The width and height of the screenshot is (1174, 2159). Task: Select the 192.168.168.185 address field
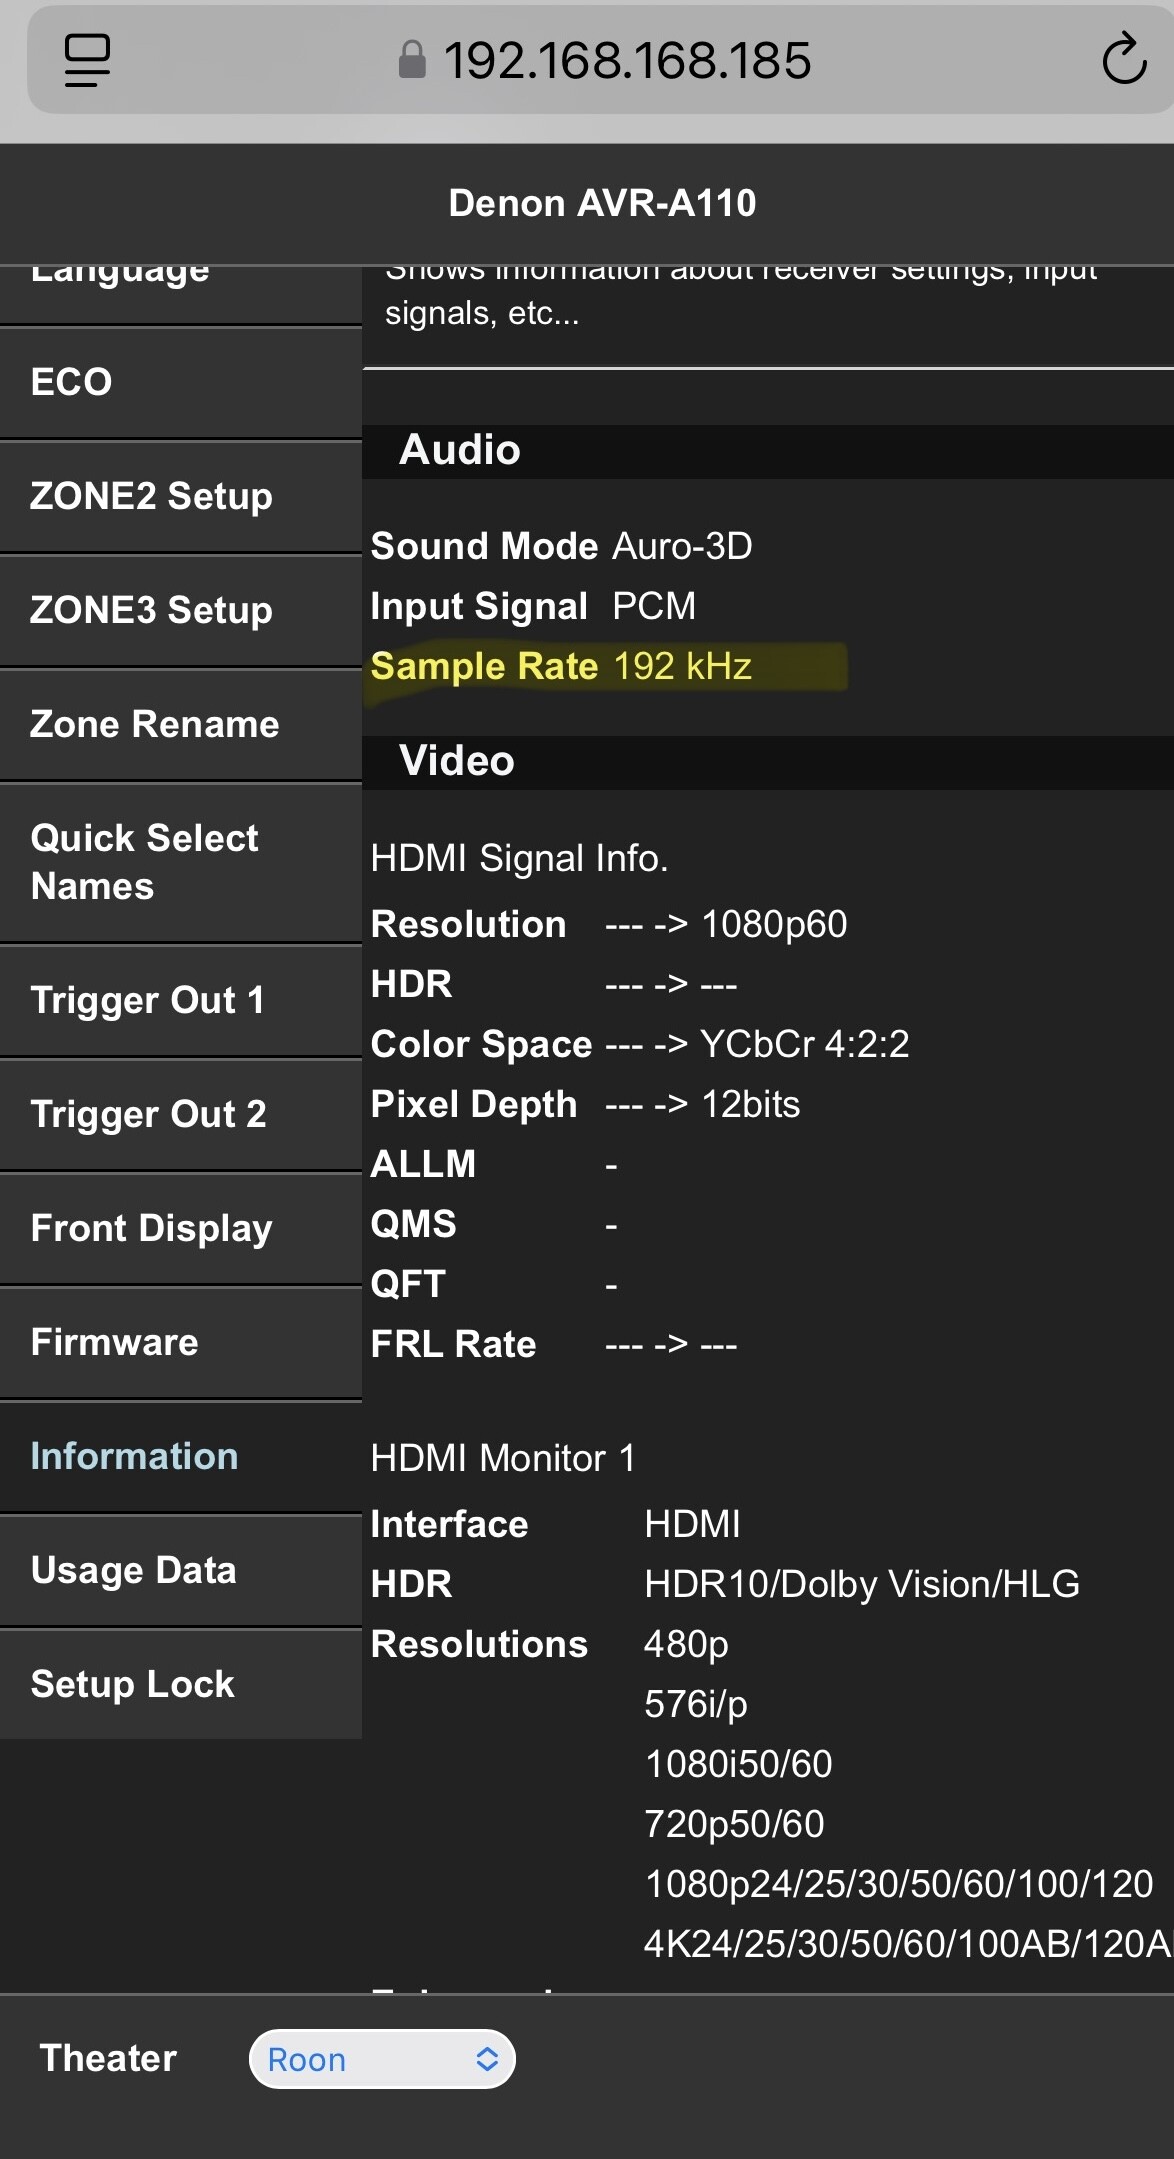pos(600,60)
